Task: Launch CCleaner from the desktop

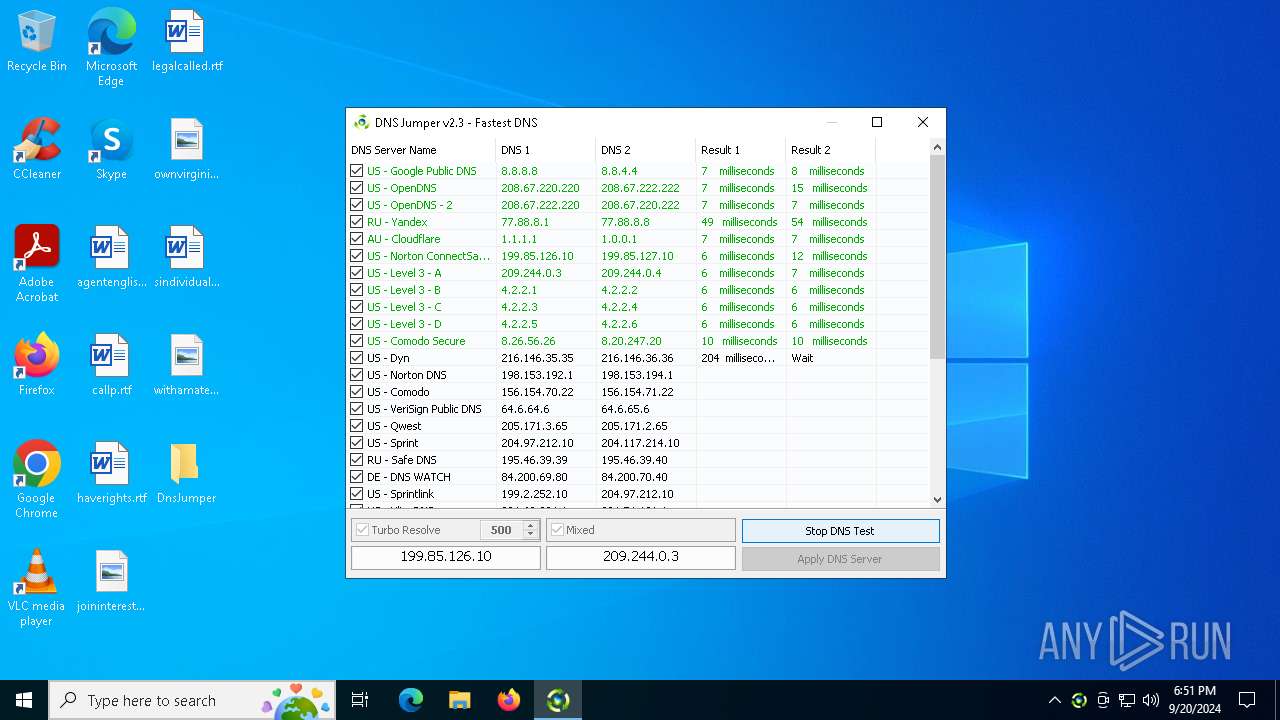Action: 37,149
